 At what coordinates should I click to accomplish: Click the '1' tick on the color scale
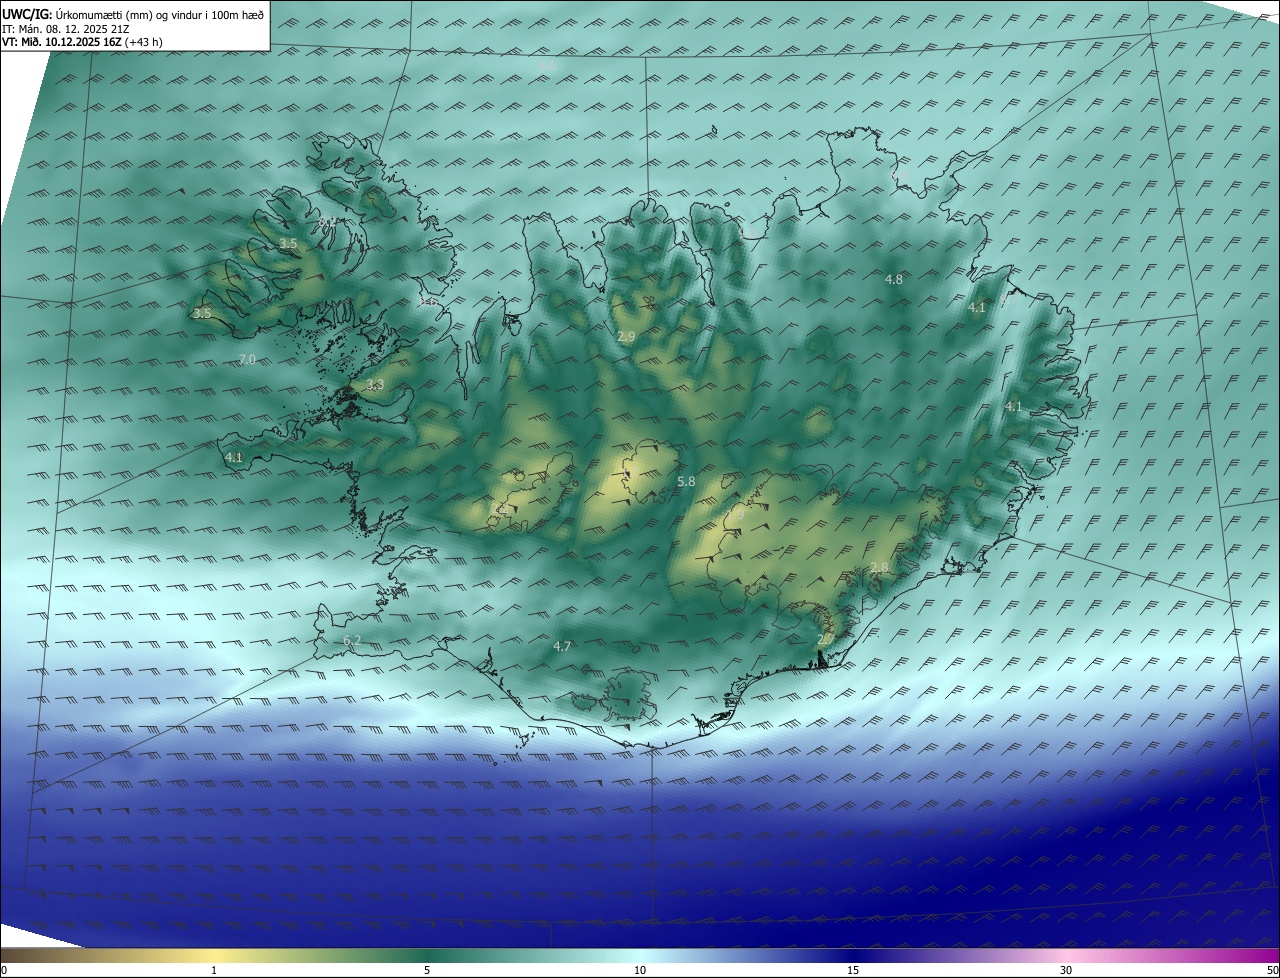pos(214,970)
